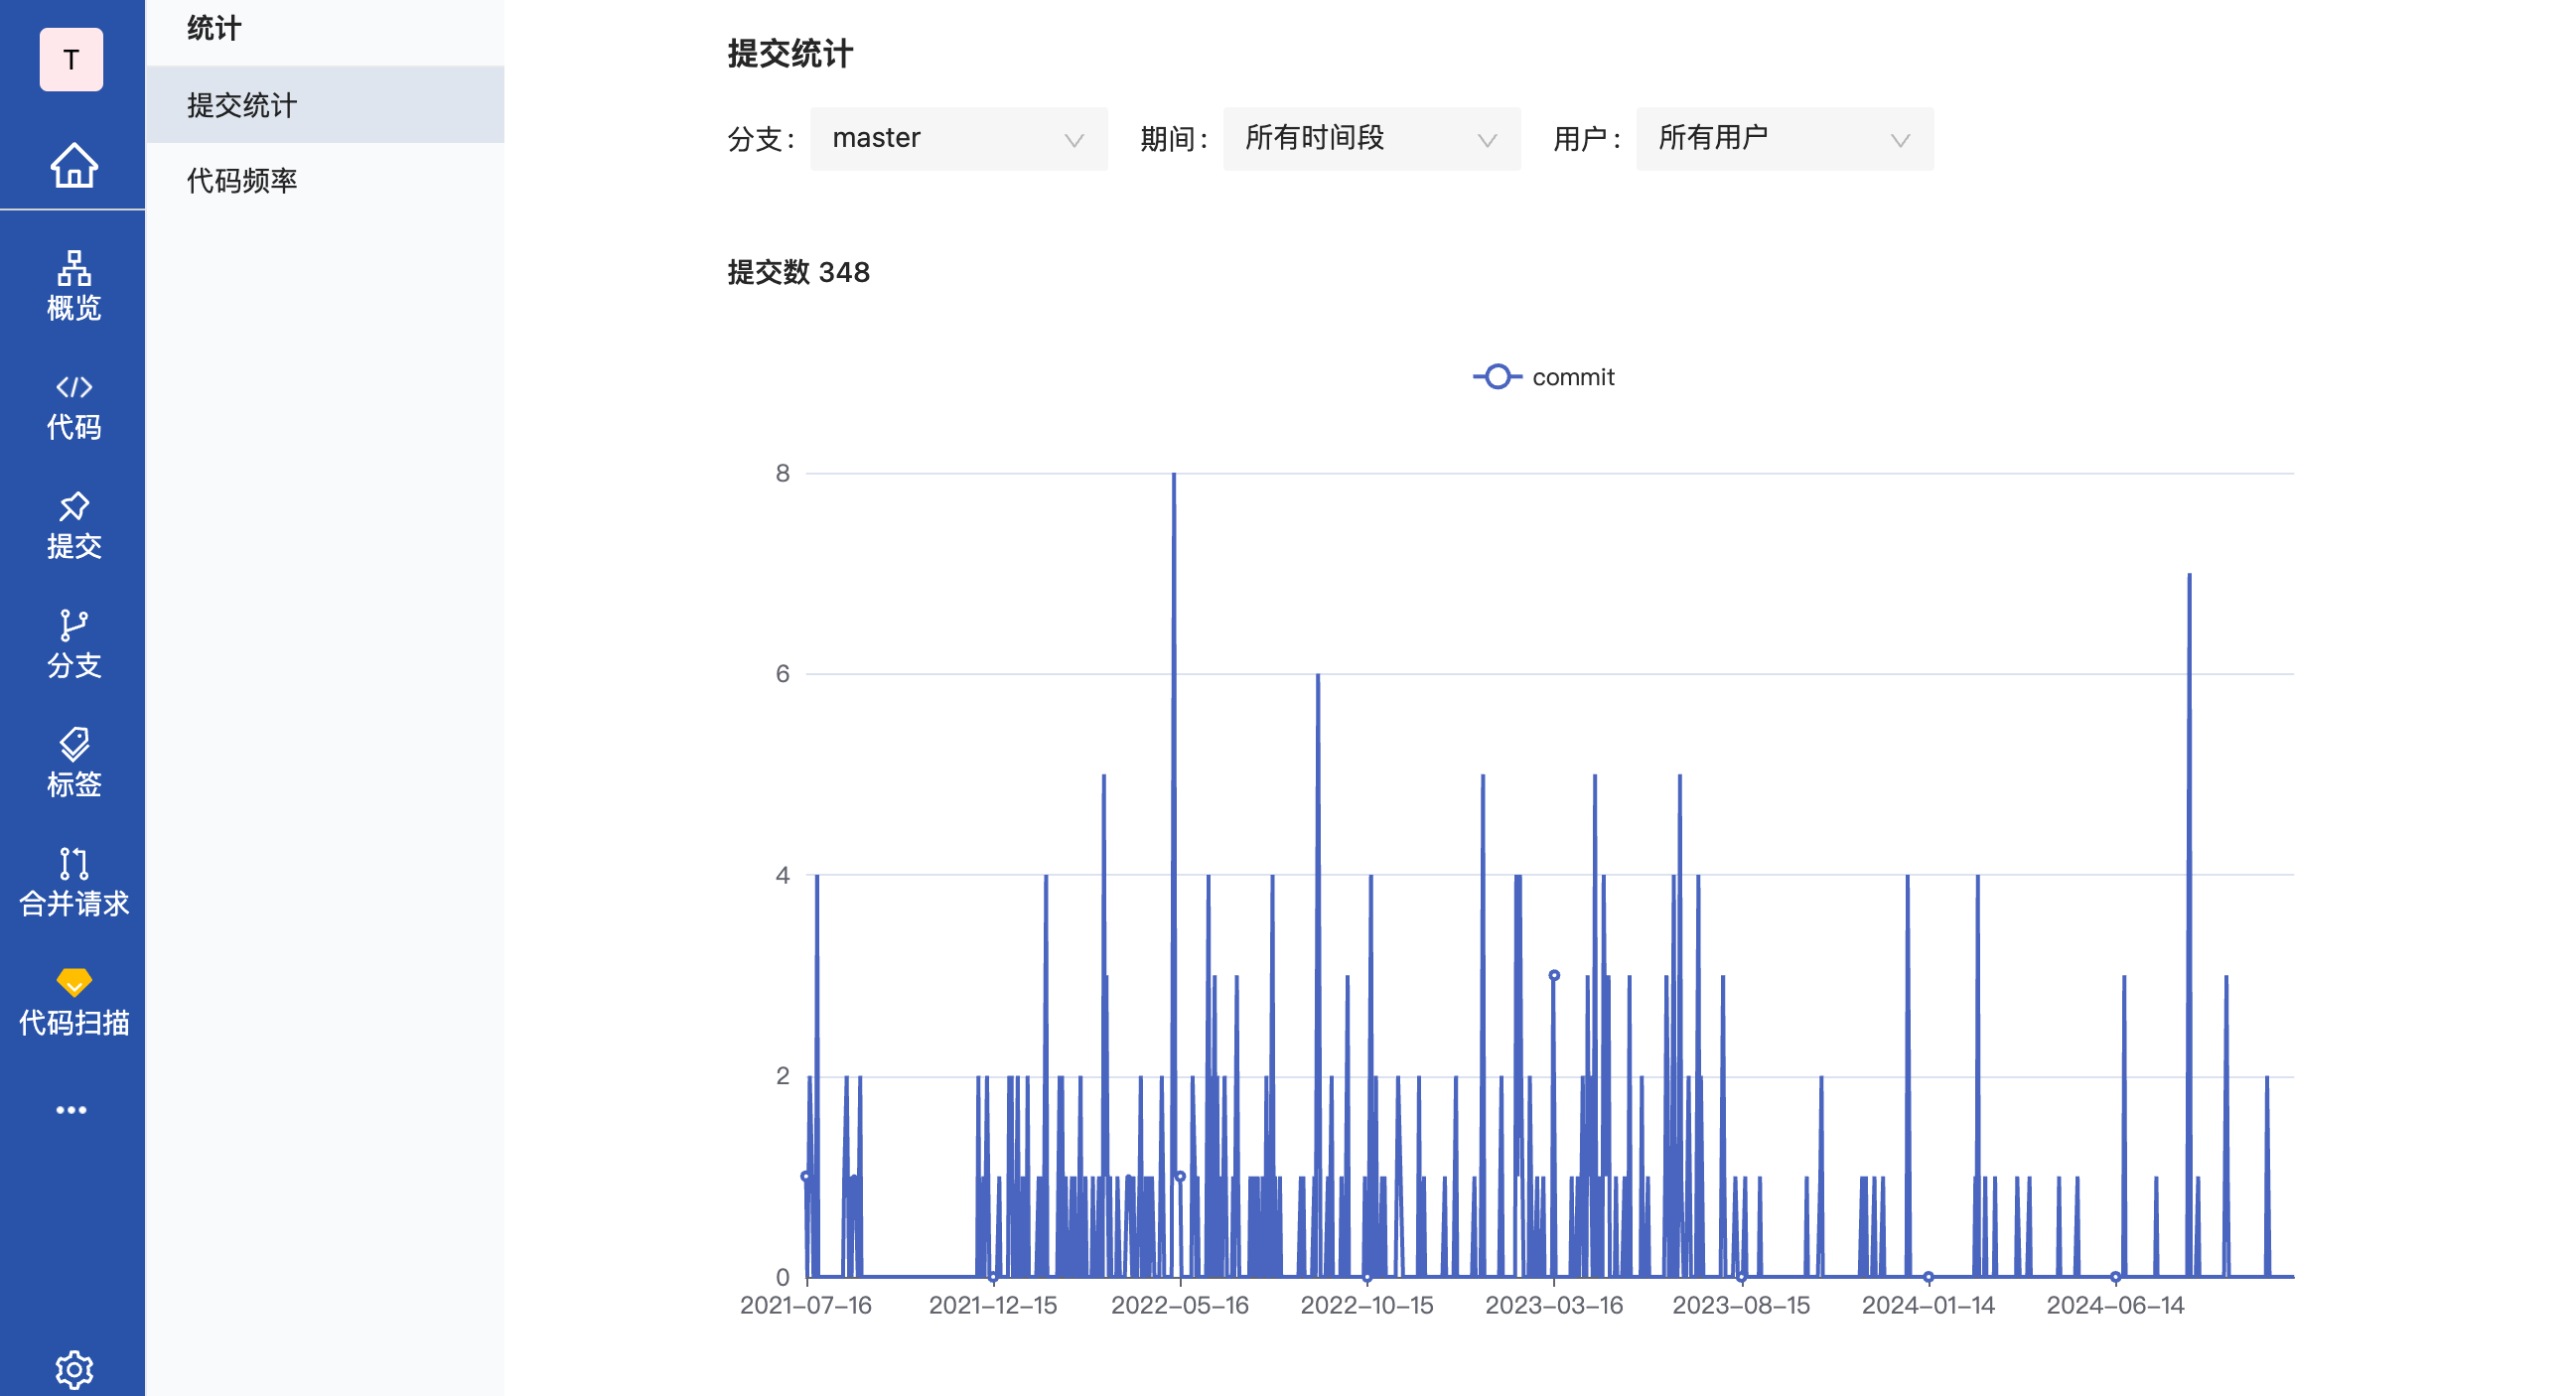Expand more options ellipsis in sidebar

coord(71,1109)
